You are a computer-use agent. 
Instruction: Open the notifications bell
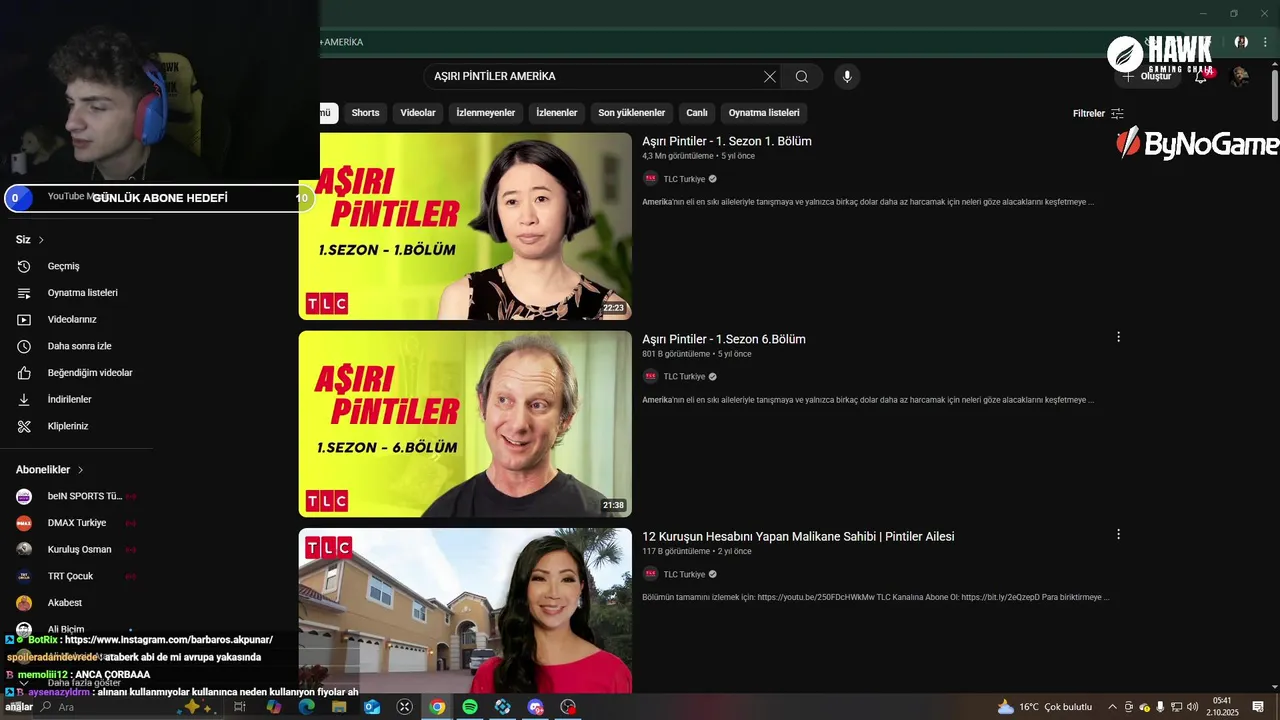[x=1201, y=76]
